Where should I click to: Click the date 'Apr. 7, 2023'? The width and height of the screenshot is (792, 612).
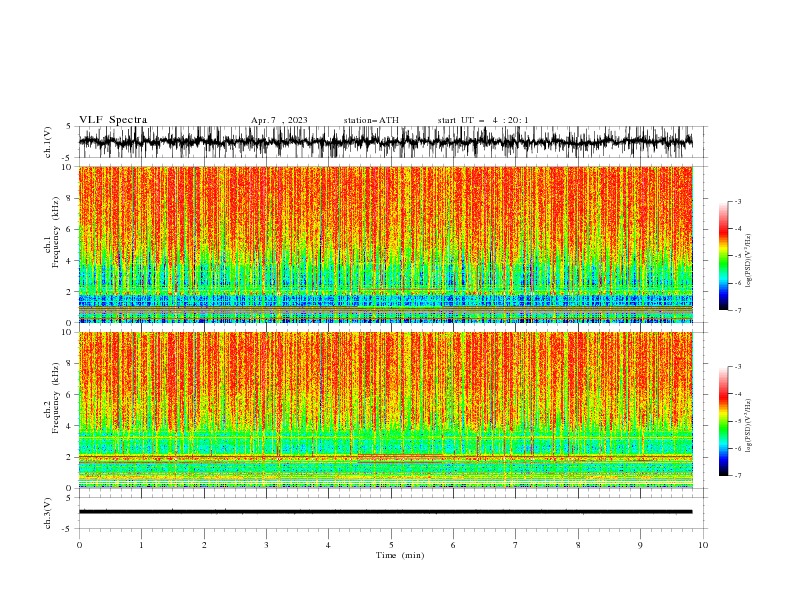point(279,120)
